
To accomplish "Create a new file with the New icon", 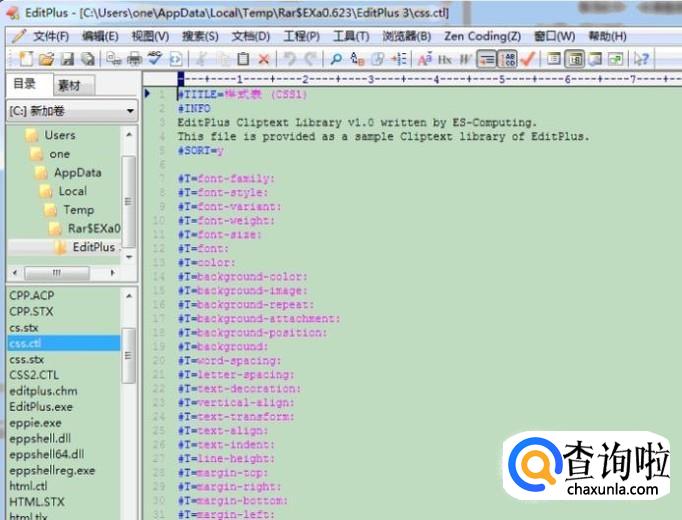I will pyautogui.click(x=26, y=59).
